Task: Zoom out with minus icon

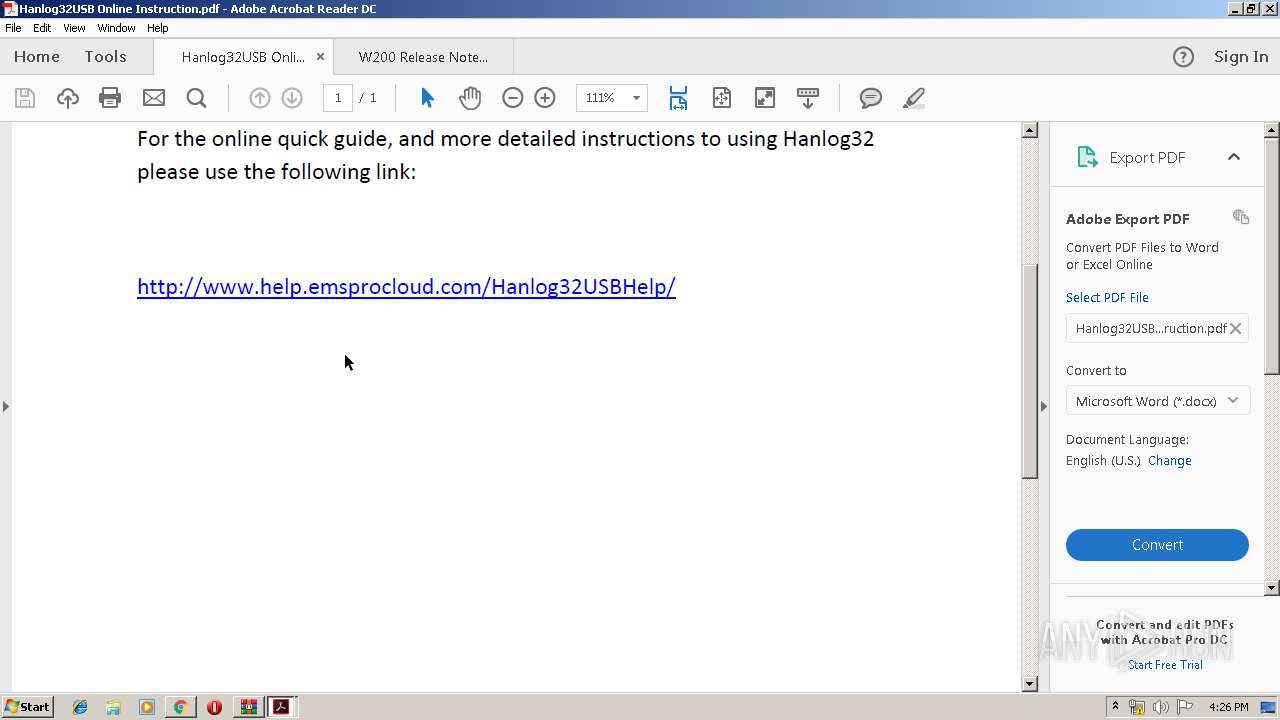Action: (x=513, y=98)
